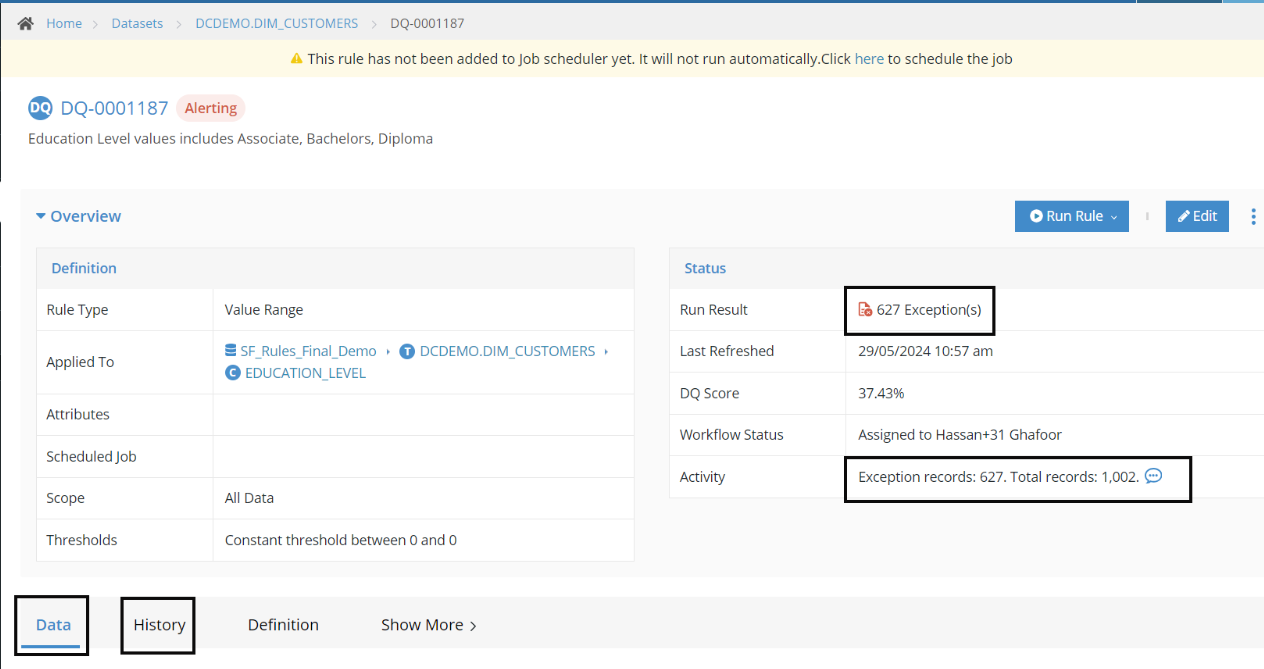Open the comment bubble in the Activity row

click(1154, 476)
